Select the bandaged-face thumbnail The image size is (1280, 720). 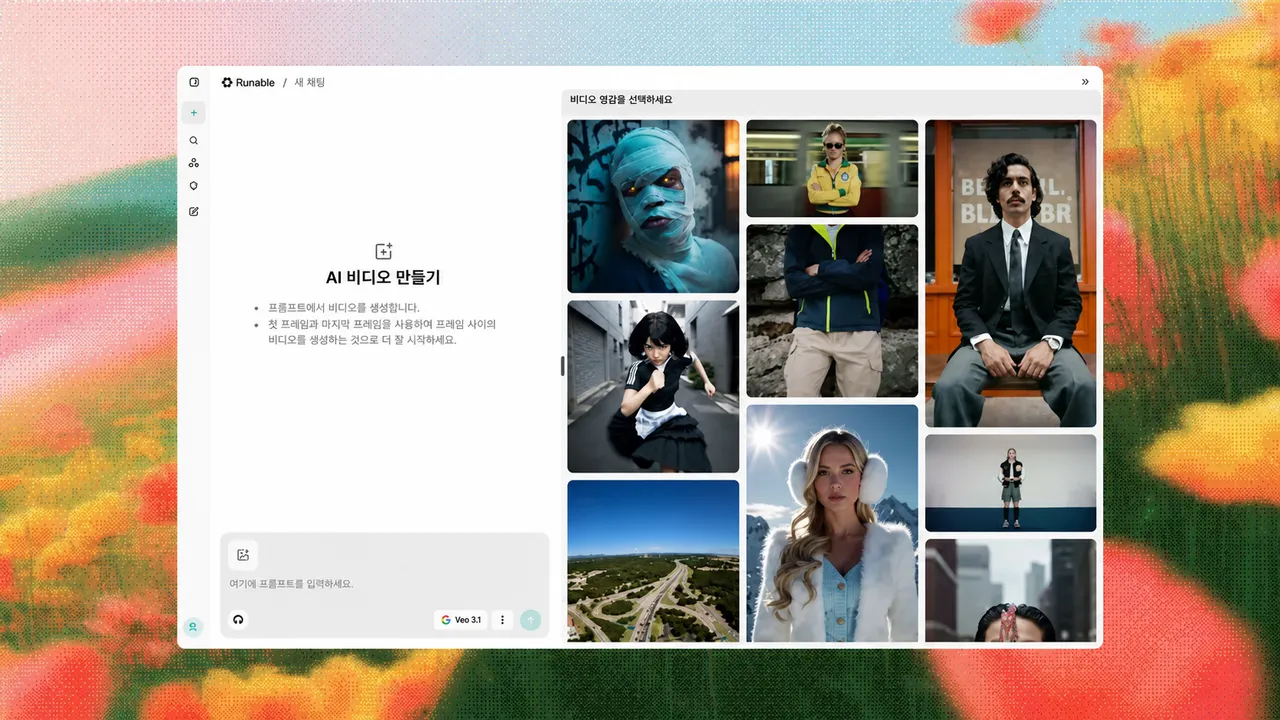pos(653,207)
